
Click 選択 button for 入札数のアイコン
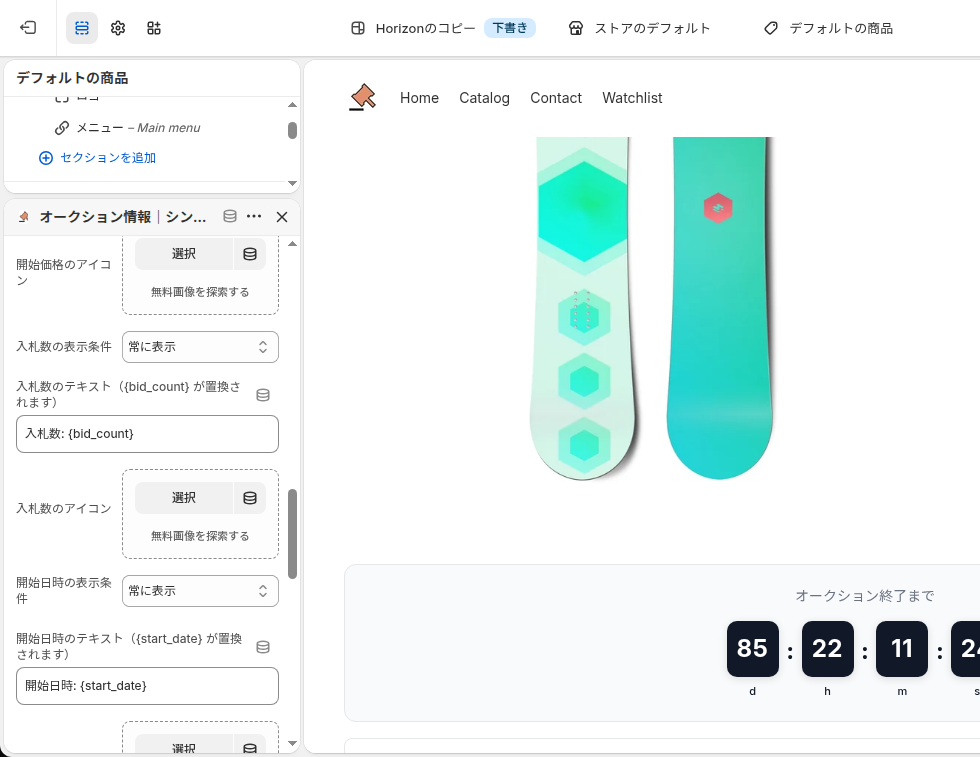pyautogui.click(x=184, y=498)
